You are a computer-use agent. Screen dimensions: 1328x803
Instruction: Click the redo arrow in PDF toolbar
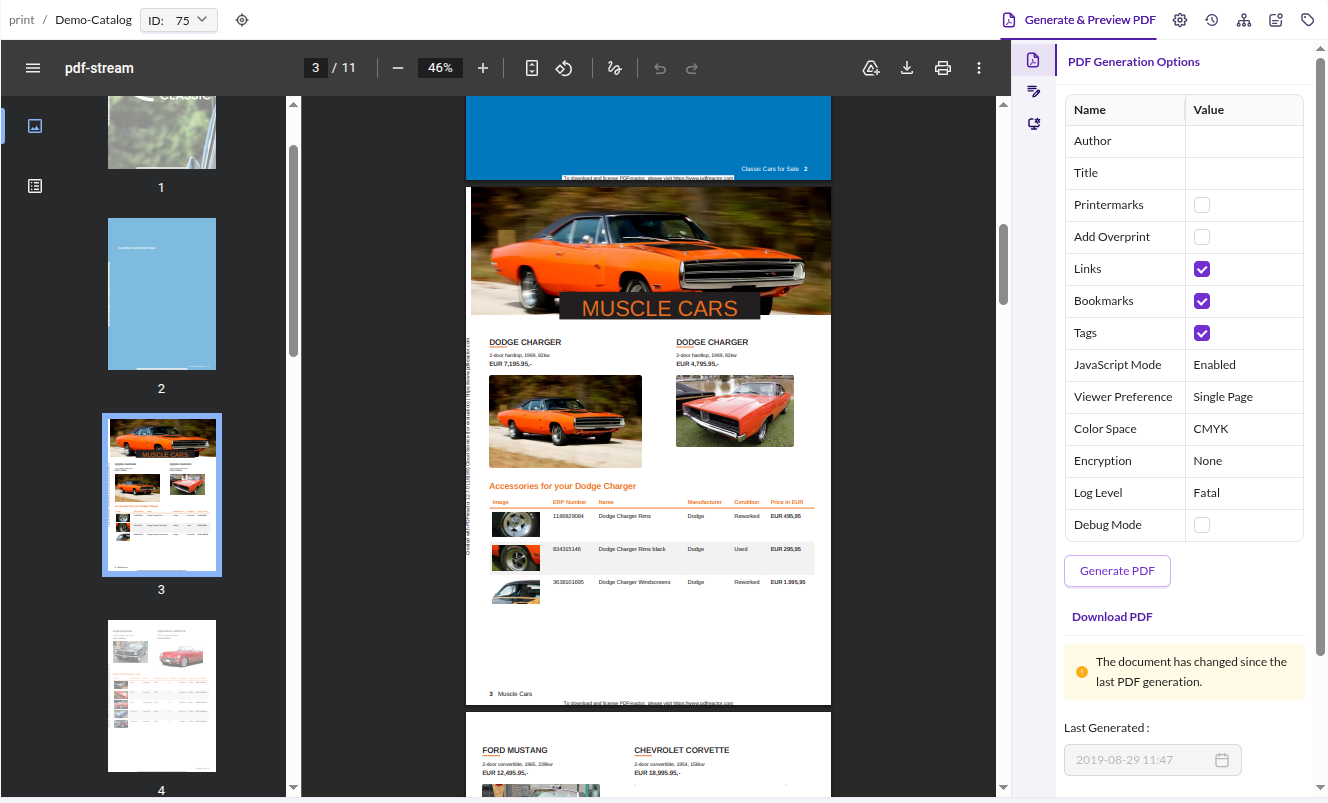[692, 68]
